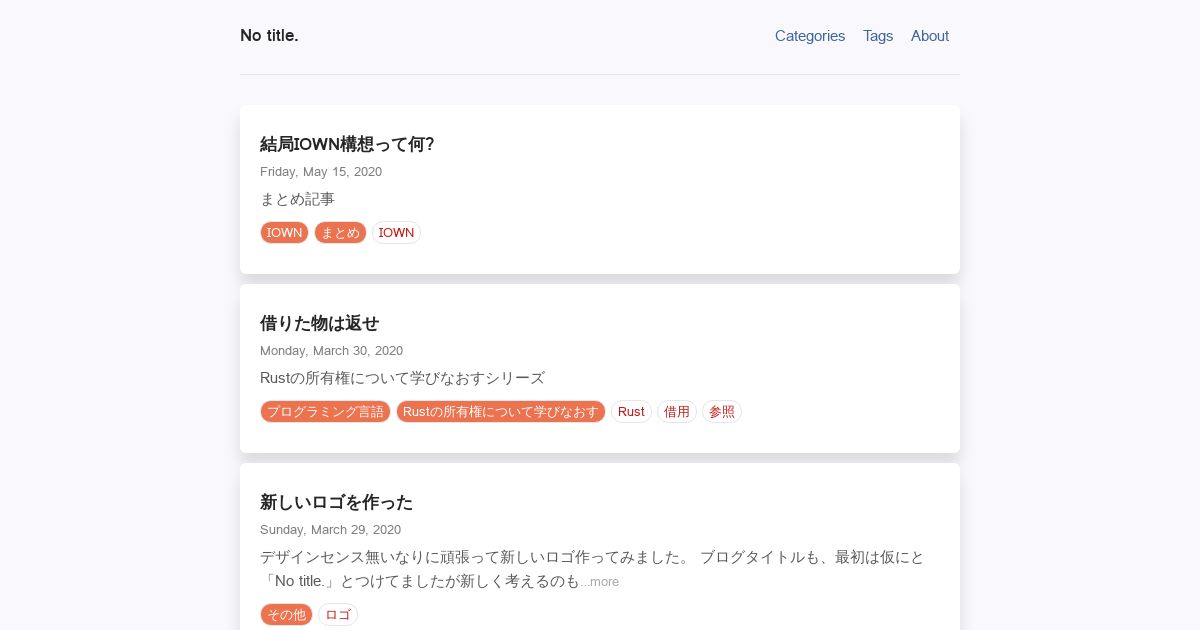Click the date 'Friday, May 15, 2020'
The width and height of the screenshot is (1200, 630).
pyautogui.click(x=321, y=172)
